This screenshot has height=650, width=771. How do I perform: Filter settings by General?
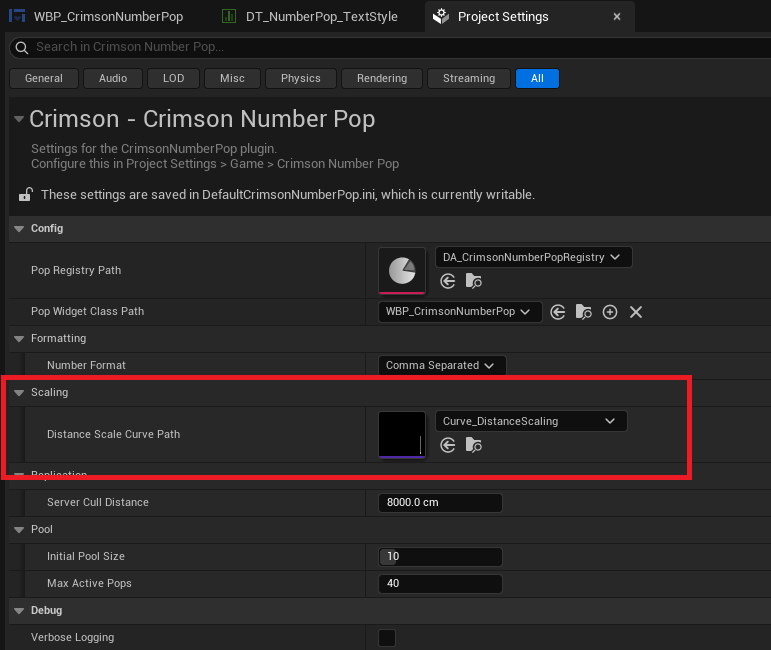coord(44,79)
